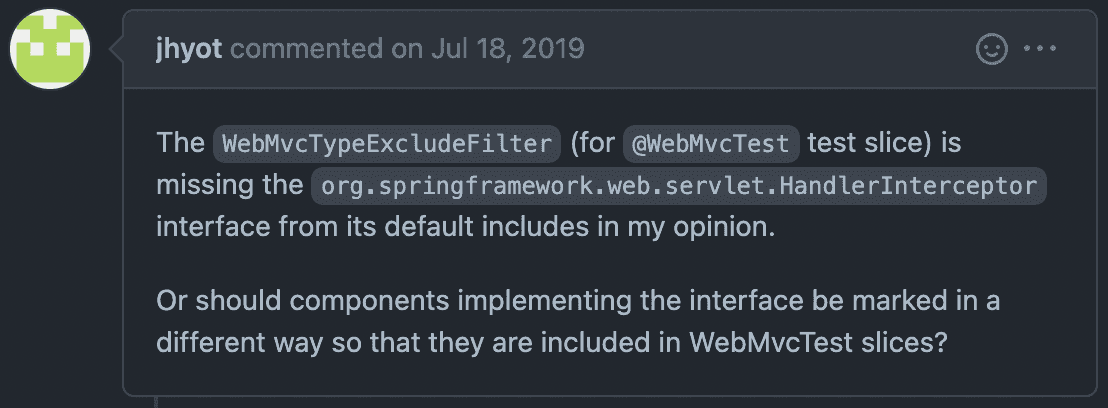This screenshot has width=1108, height=408.
Task: Open the three-dot comment options menu
Action: [x=1039, y=49]
